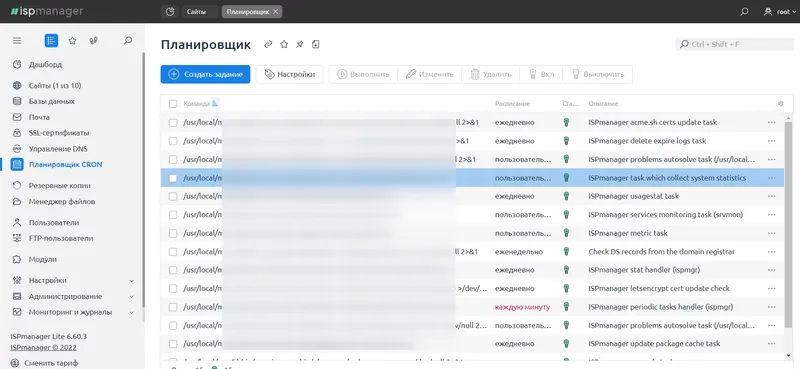
Task: Open the dashboard icon tab in top bar
Action: pyautogui.click(x=170, y=11)
